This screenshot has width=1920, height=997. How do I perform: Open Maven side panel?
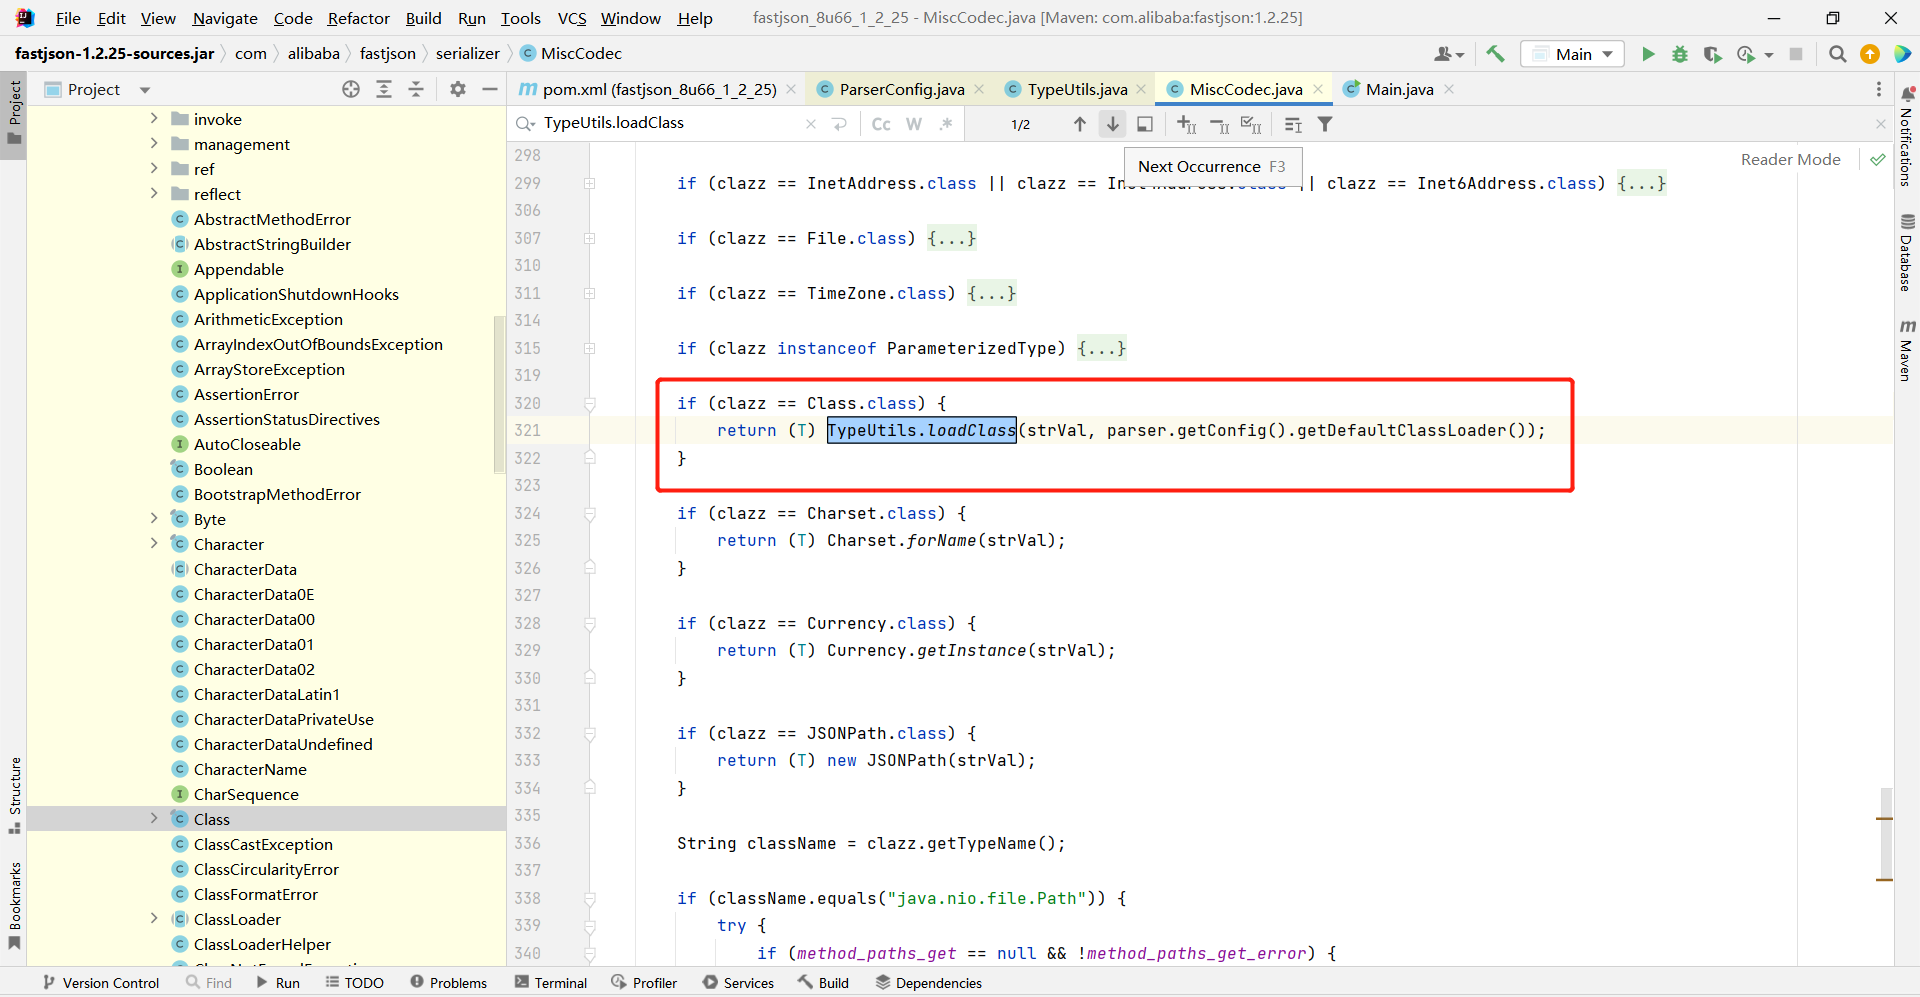click(1907, 350)
